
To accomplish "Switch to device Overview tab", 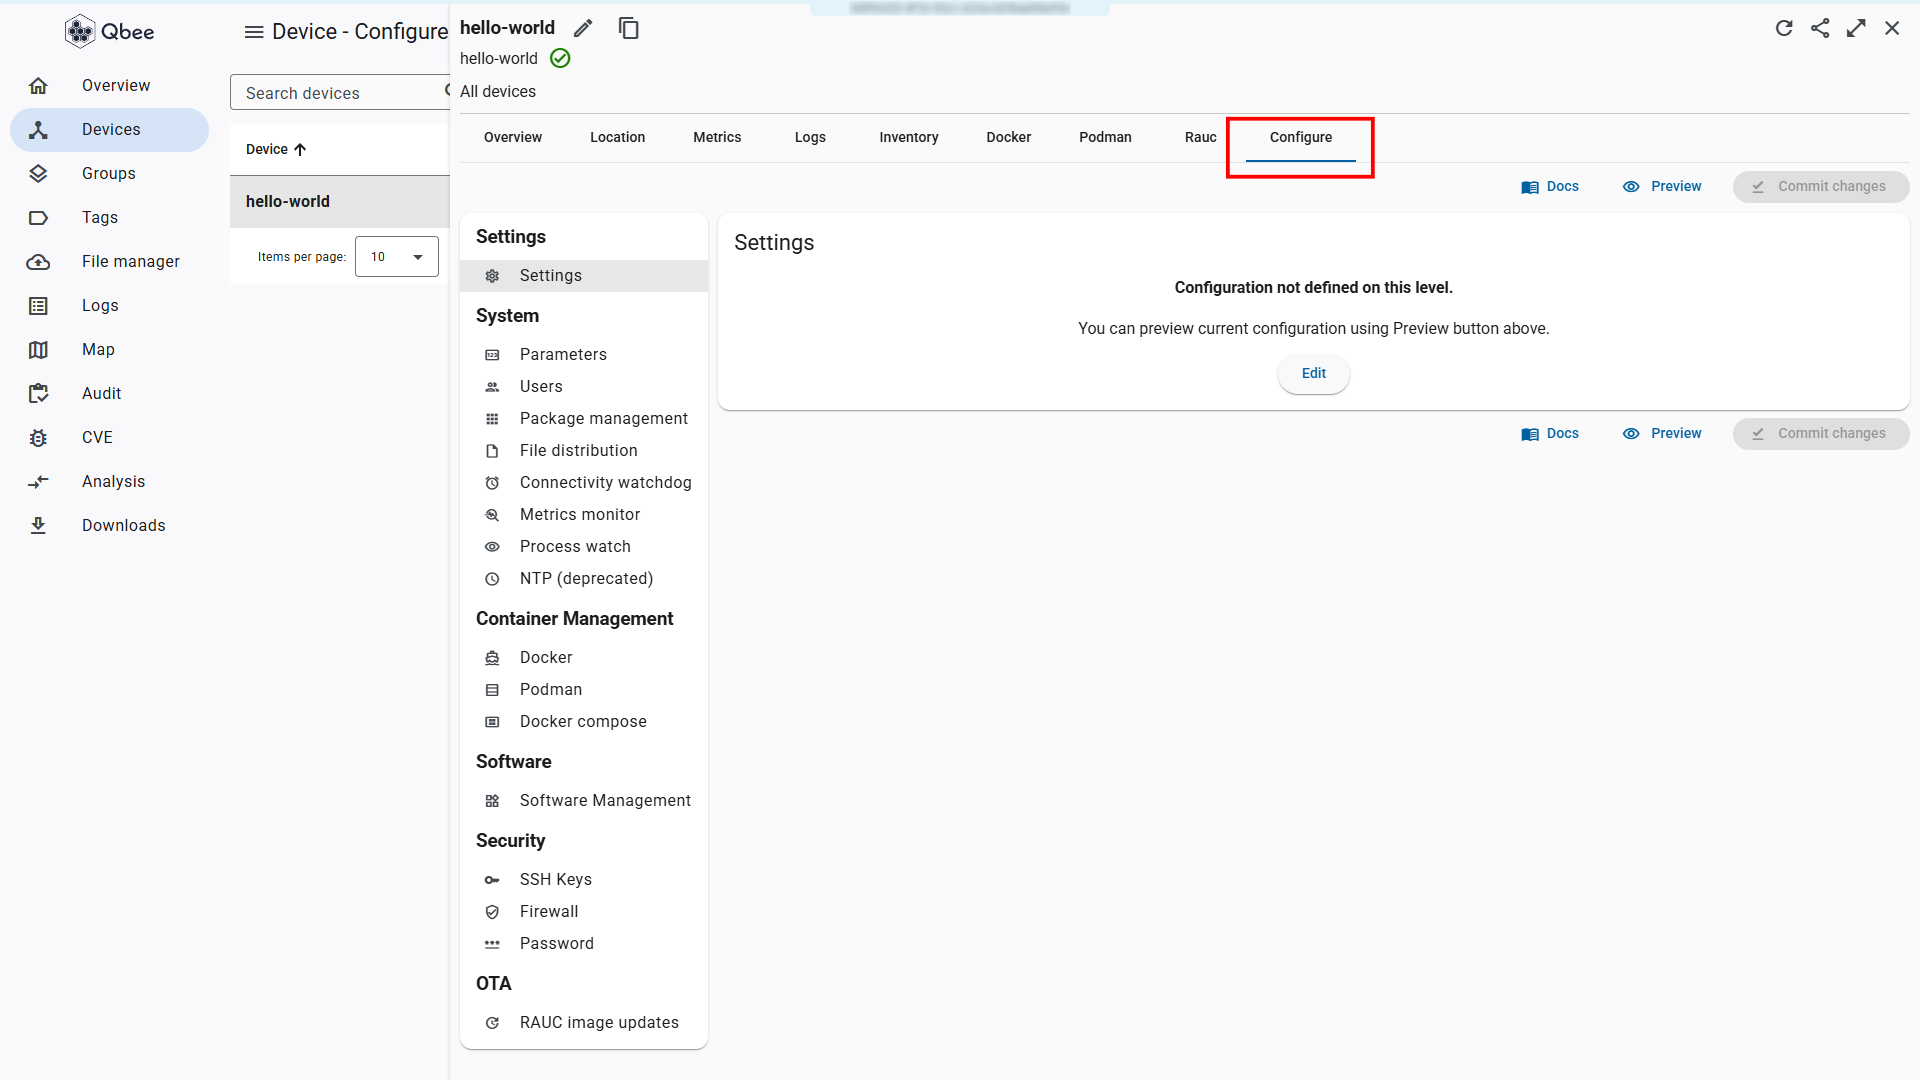I will (513, 137).
